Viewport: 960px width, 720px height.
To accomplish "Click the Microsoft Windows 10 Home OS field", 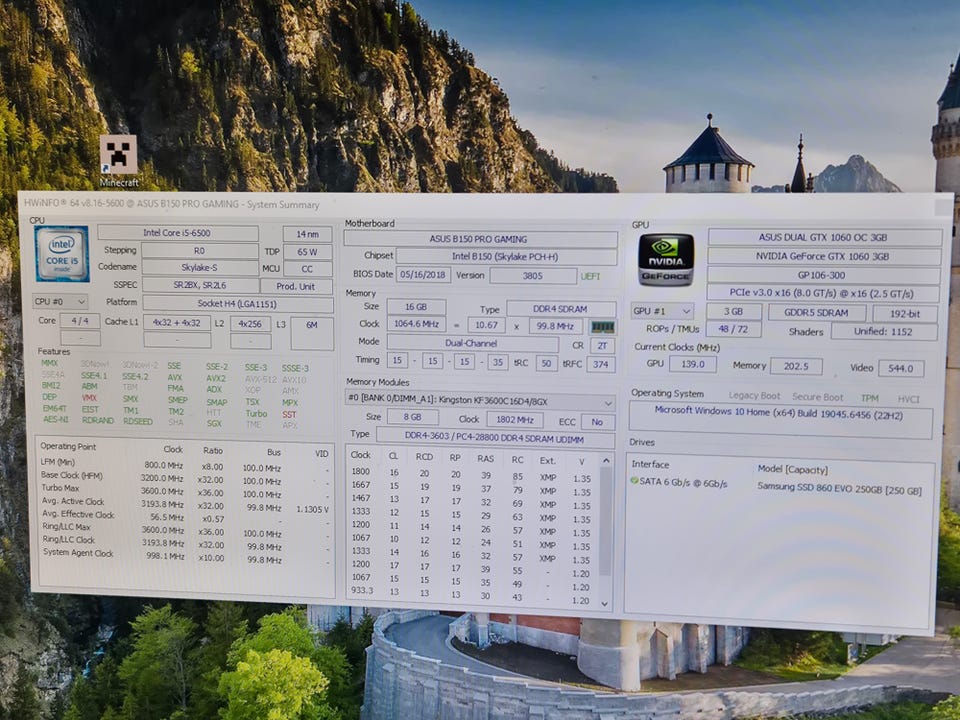I will coord(781,419).
